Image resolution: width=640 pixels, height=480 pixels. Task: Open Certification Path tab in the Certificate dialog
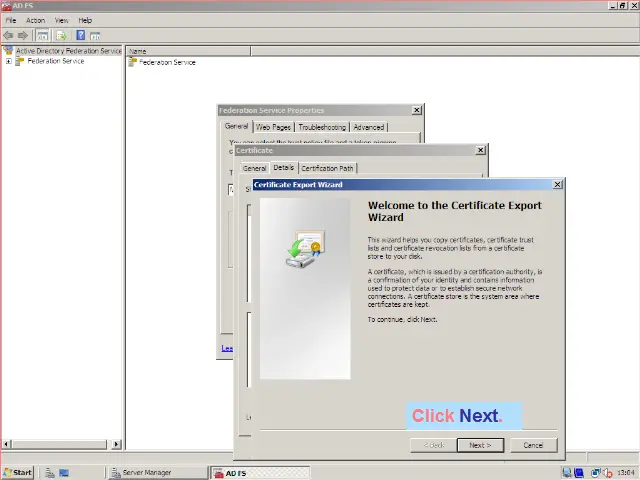click(327, 168)
